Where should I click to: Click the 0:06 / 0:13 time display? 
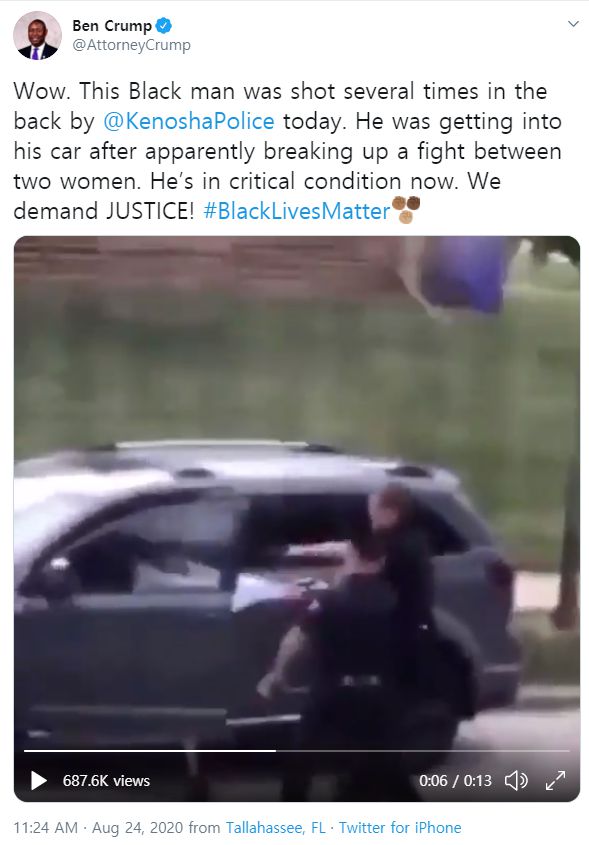coord(455,780)
